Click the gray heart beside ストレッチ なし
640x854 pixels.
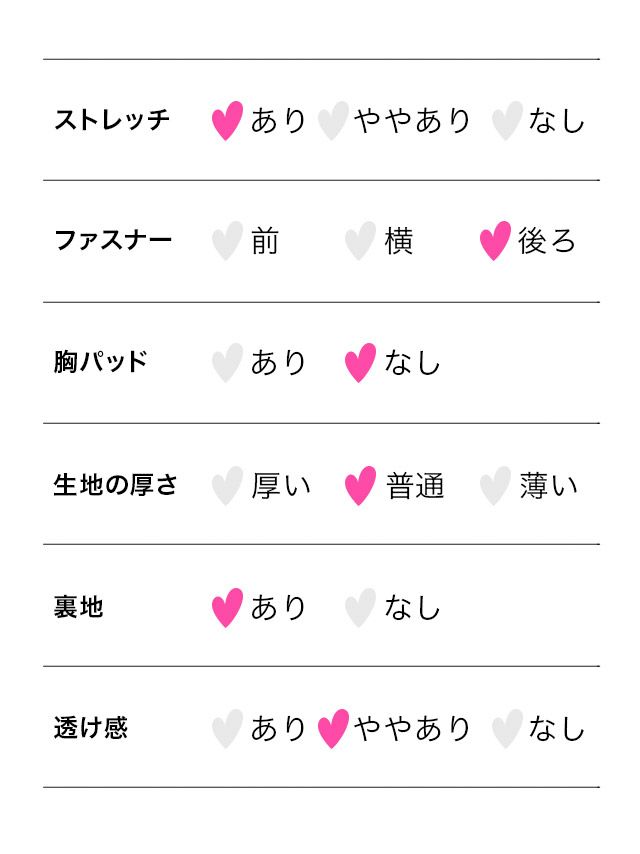point(507,120)
